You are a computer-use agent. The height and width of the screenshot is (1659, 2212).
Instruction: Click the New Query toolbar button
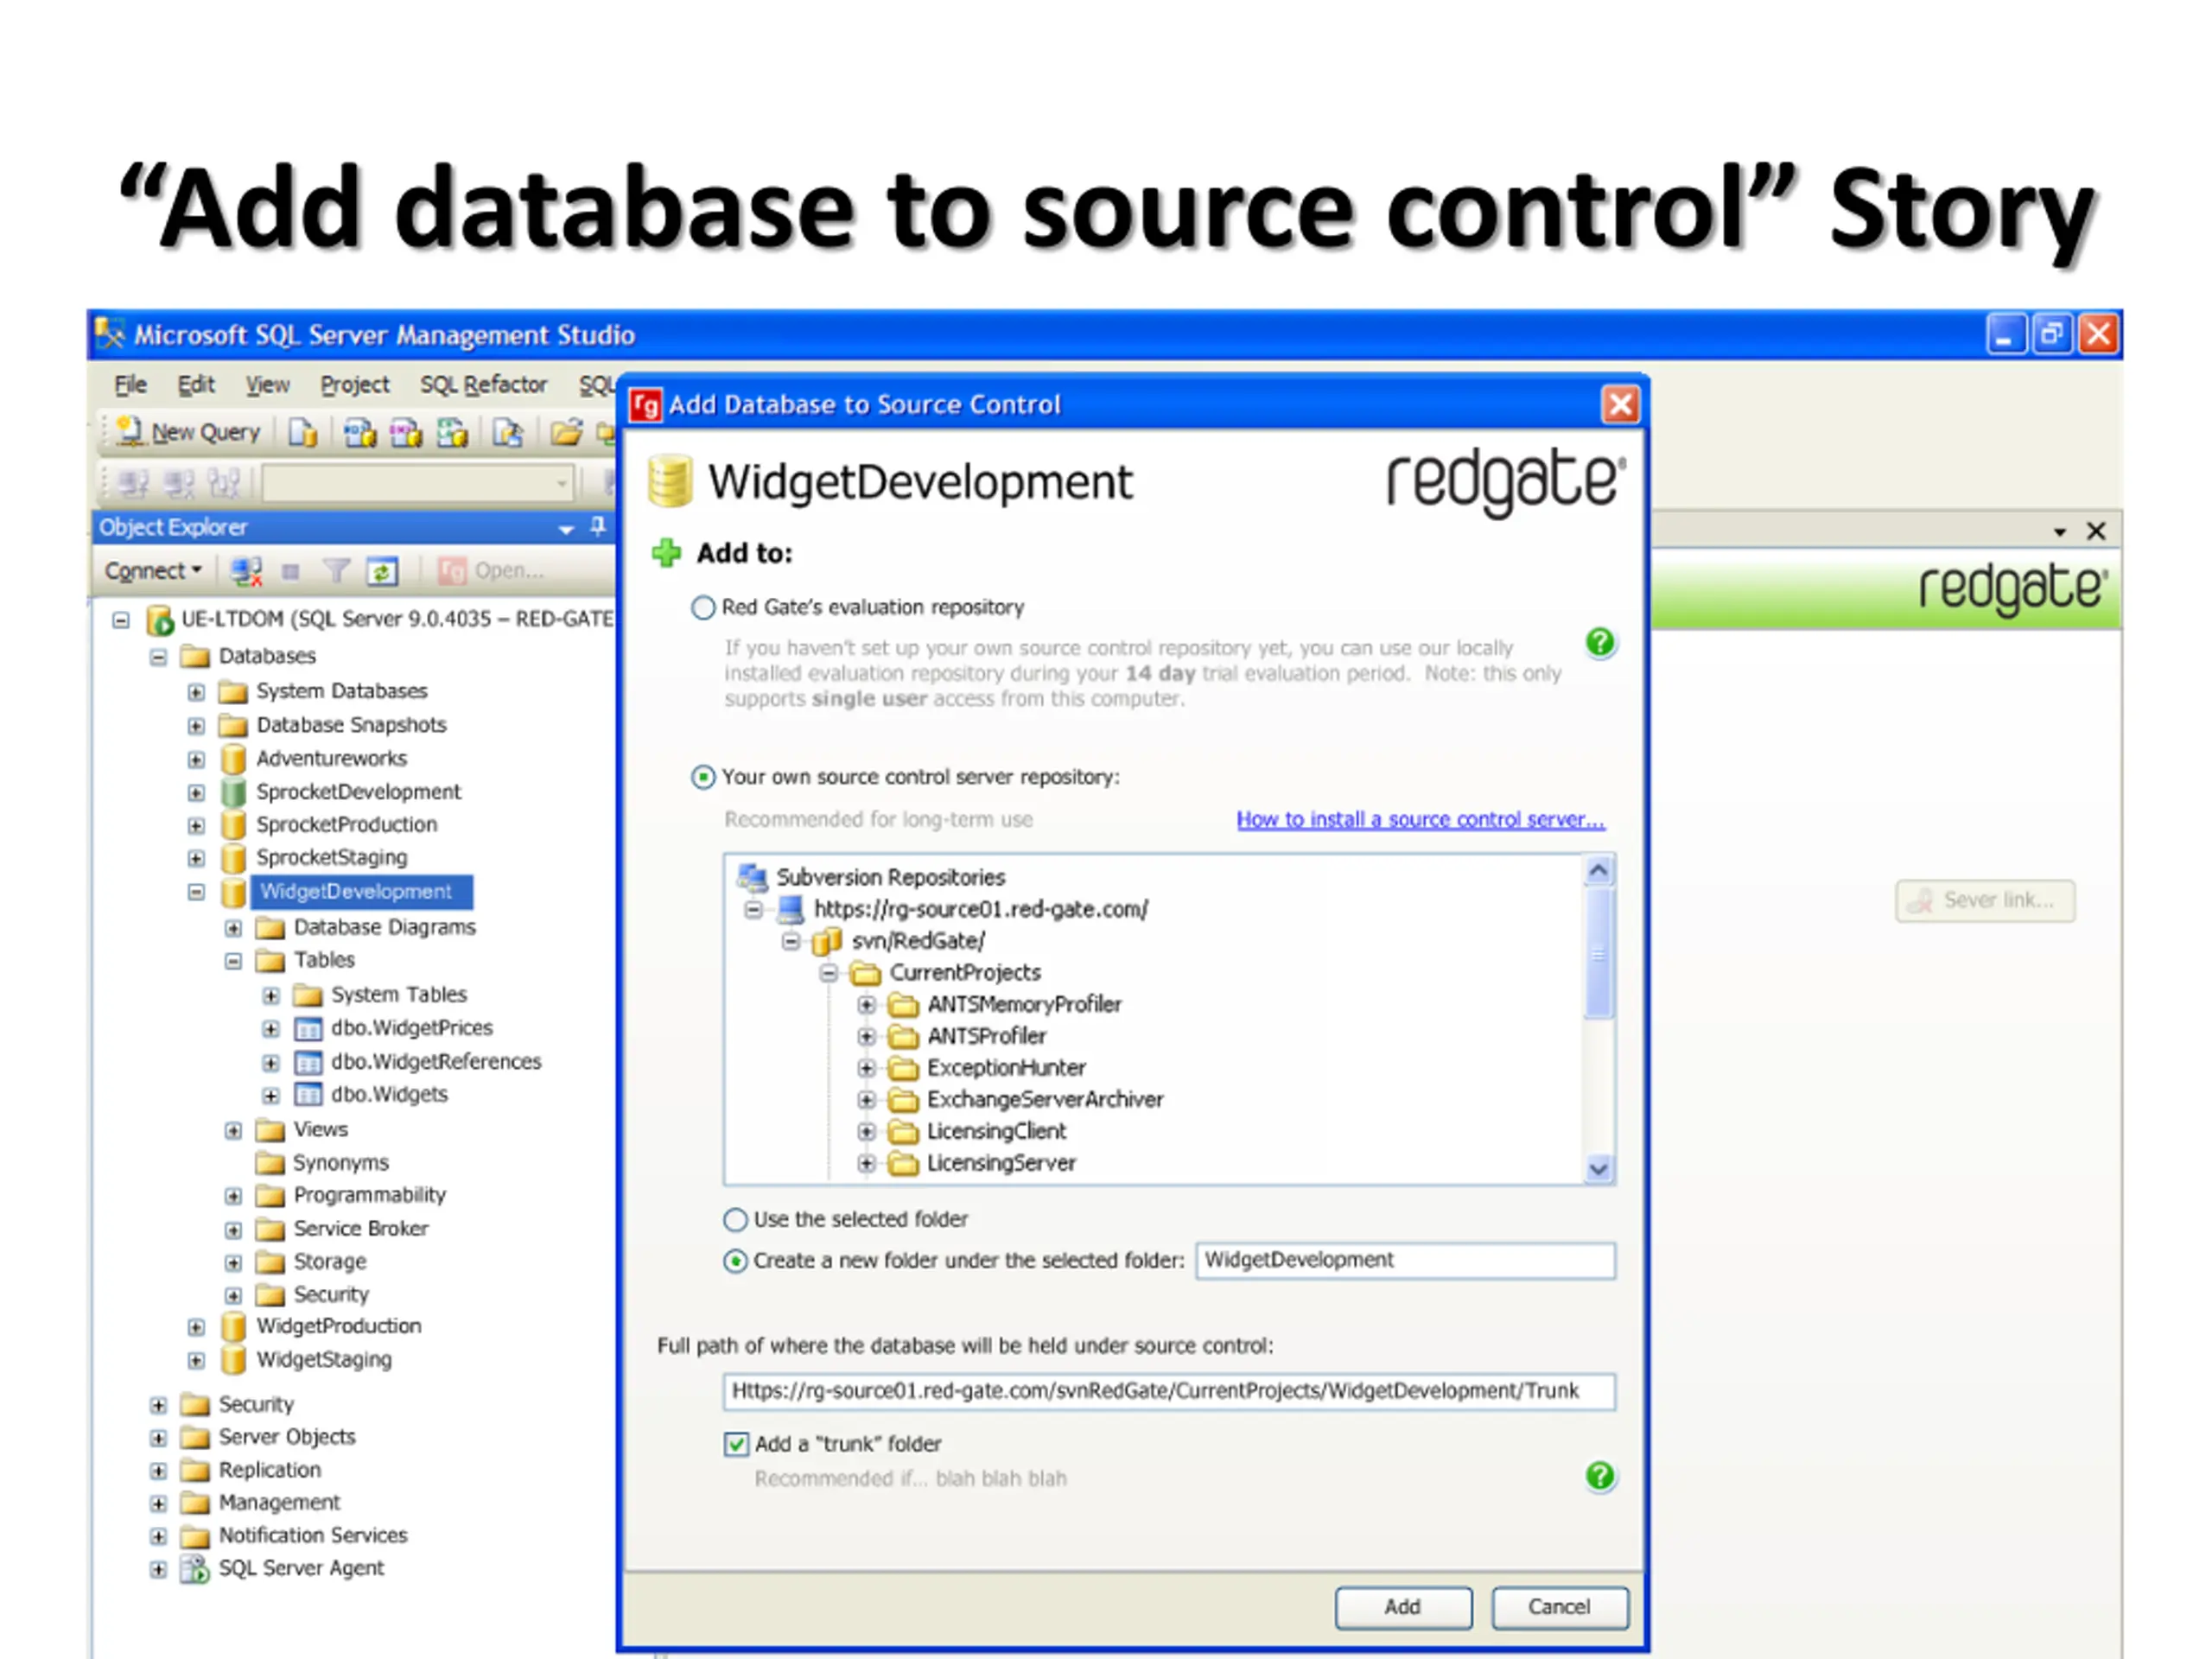click(x=188, y=432)
